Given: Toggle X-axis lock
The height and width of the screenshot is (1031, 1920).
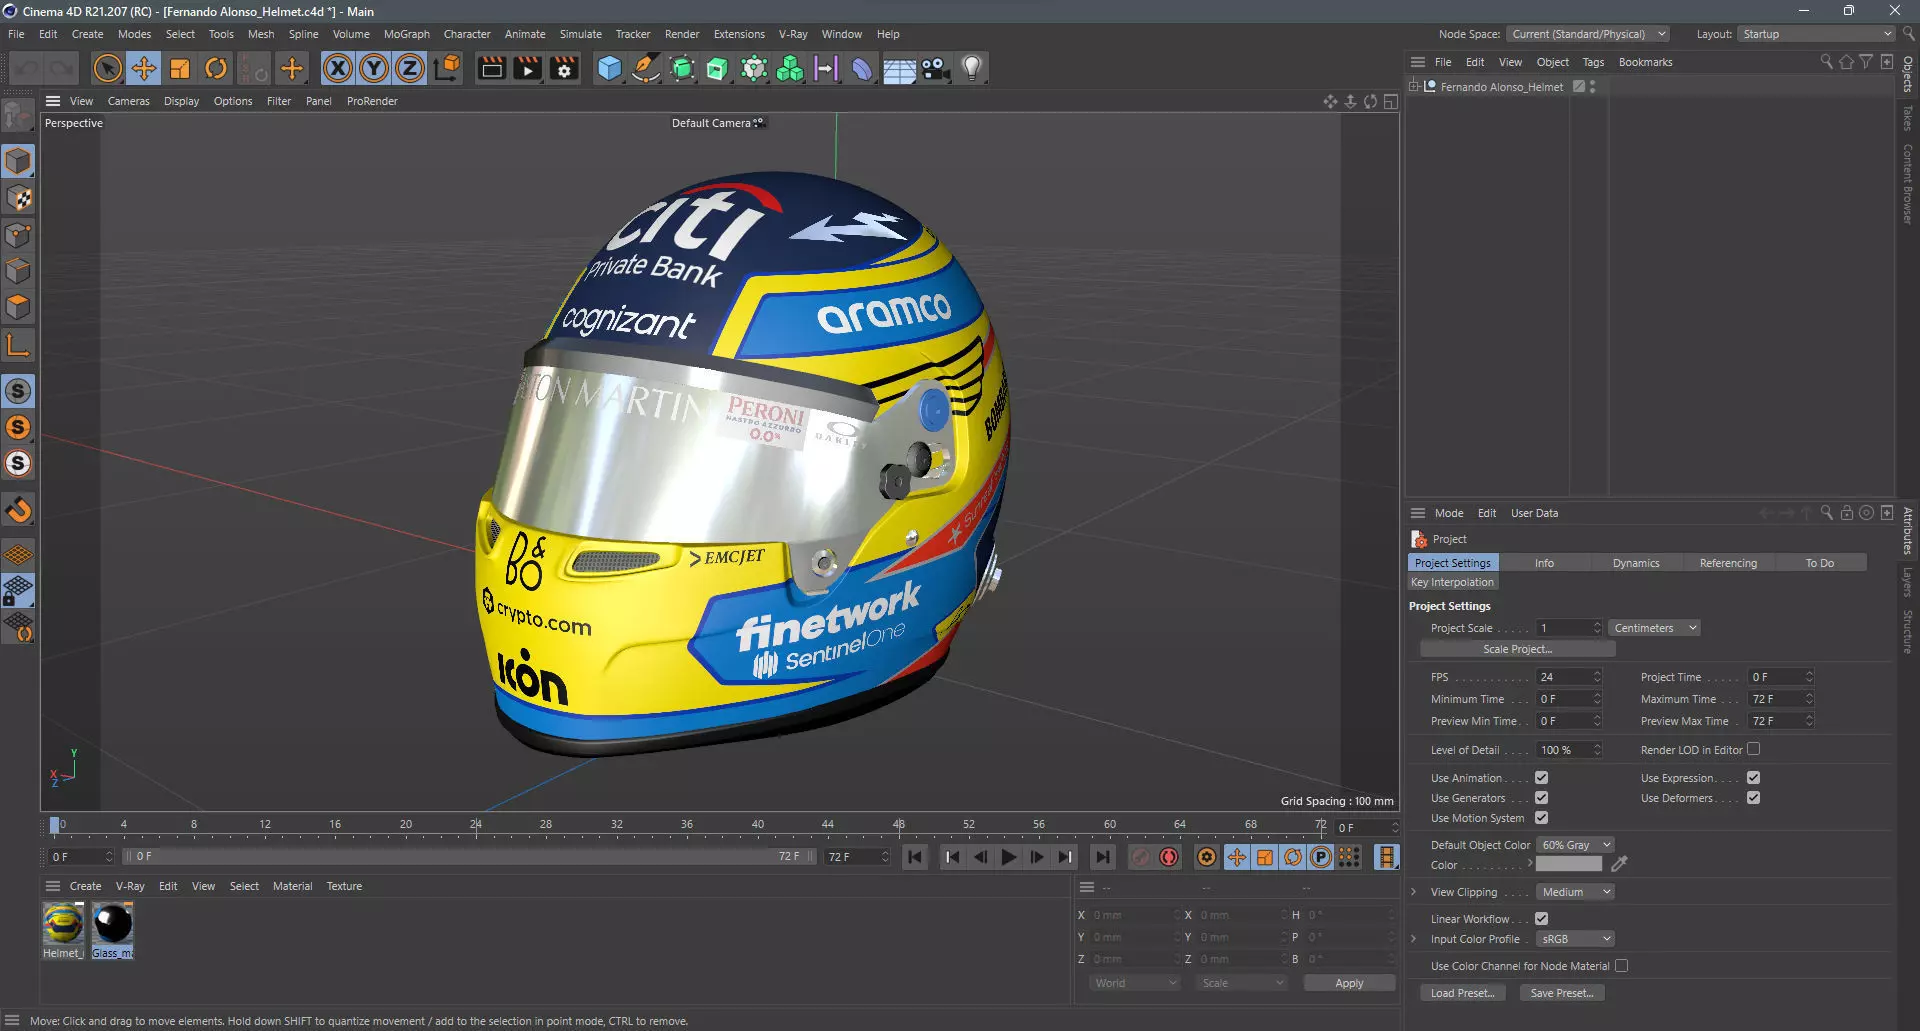Looking at the screenshot, I should [x=338, y=69].
